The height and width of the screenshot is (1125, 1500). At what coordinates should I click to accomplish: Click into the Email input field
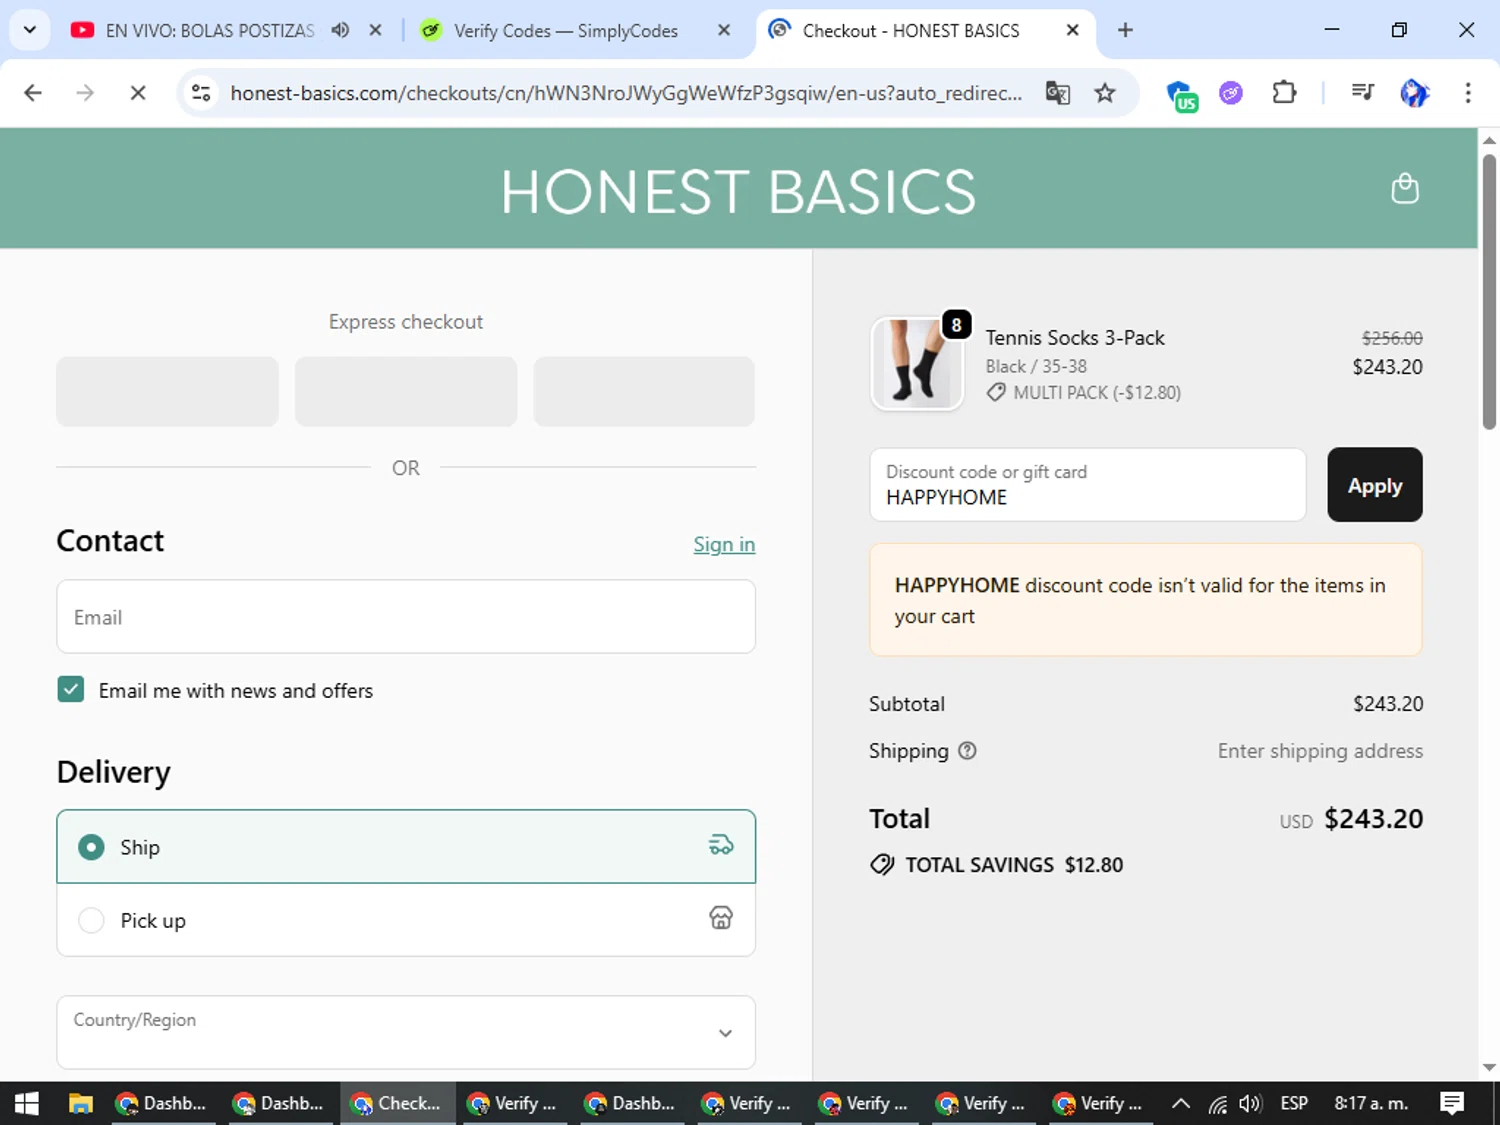(x=406, y=617)
